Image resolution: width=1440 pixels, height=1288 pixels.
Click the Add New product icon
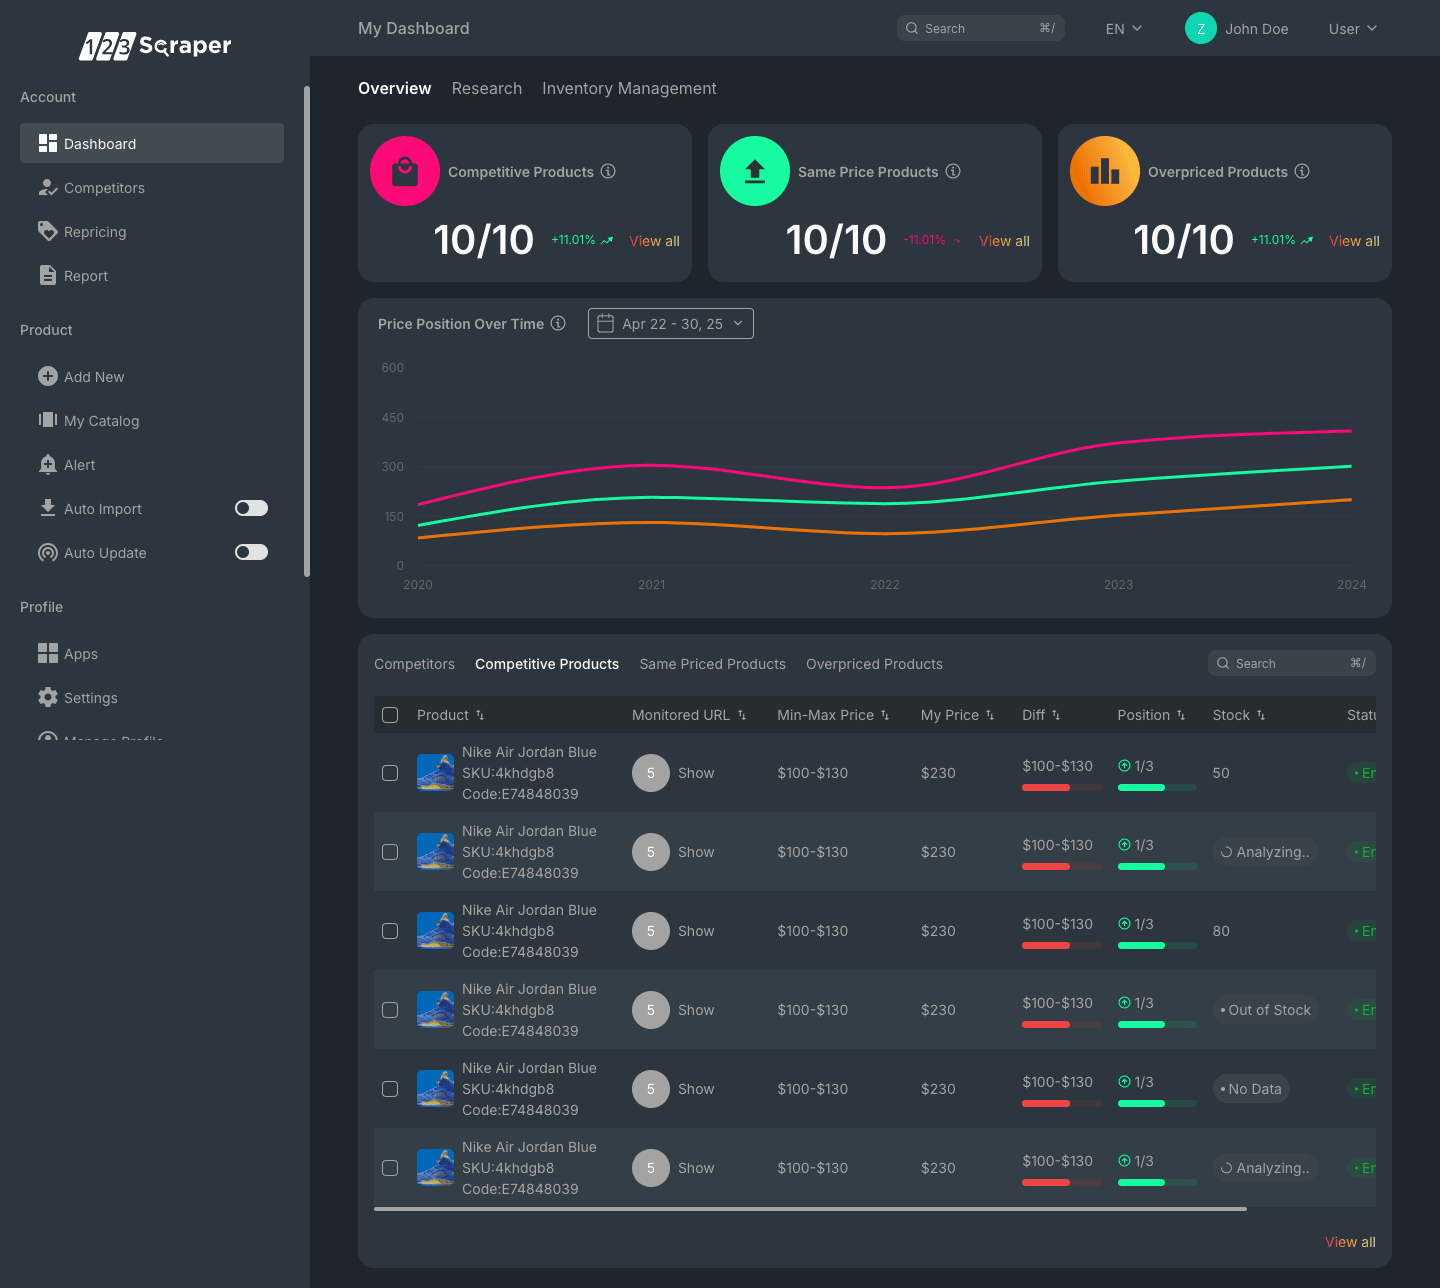48,376
